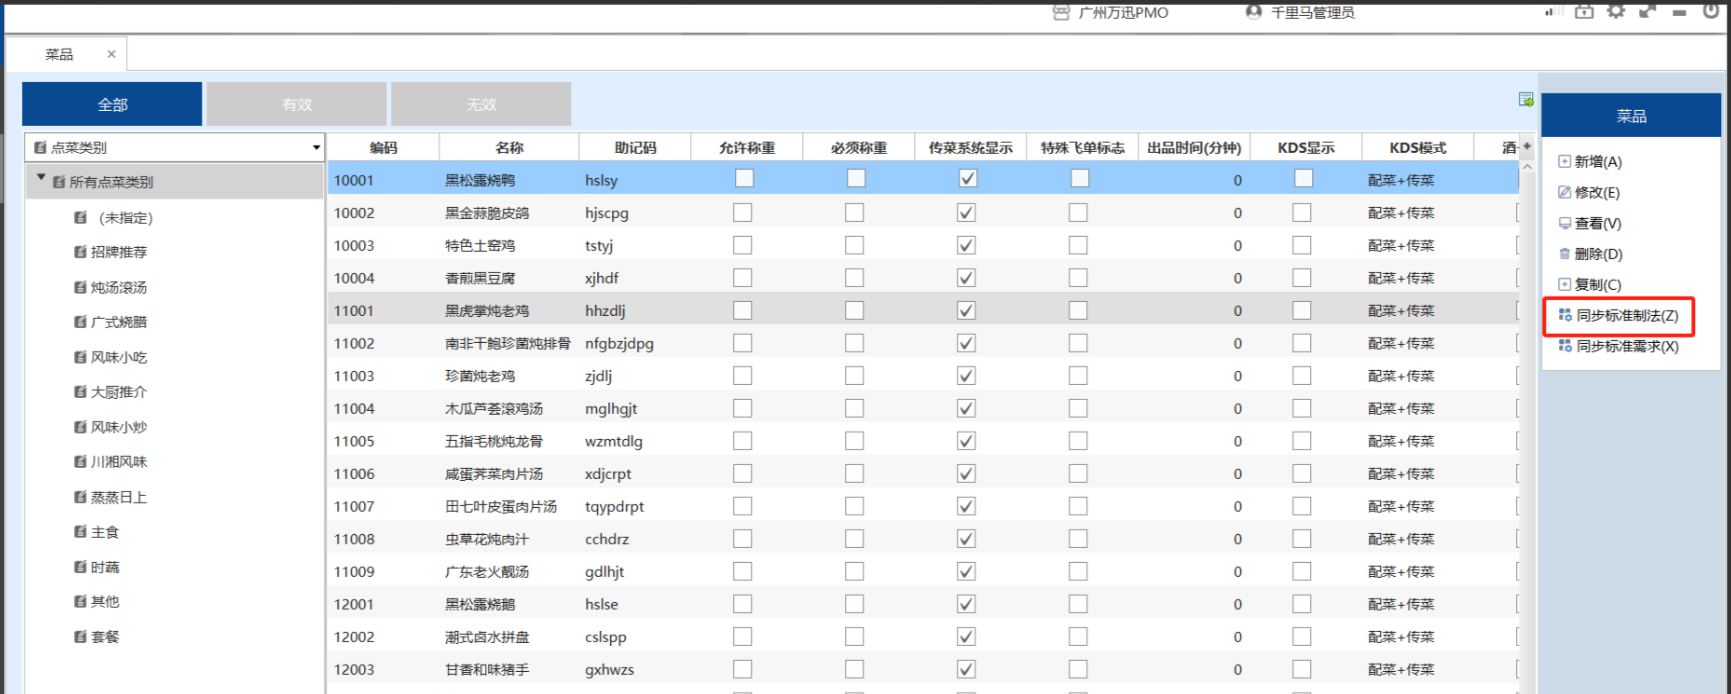The image size is (1731, 694).
Task: Click the 千里马管理员 user avatar icon
Action: [1254, 12]
